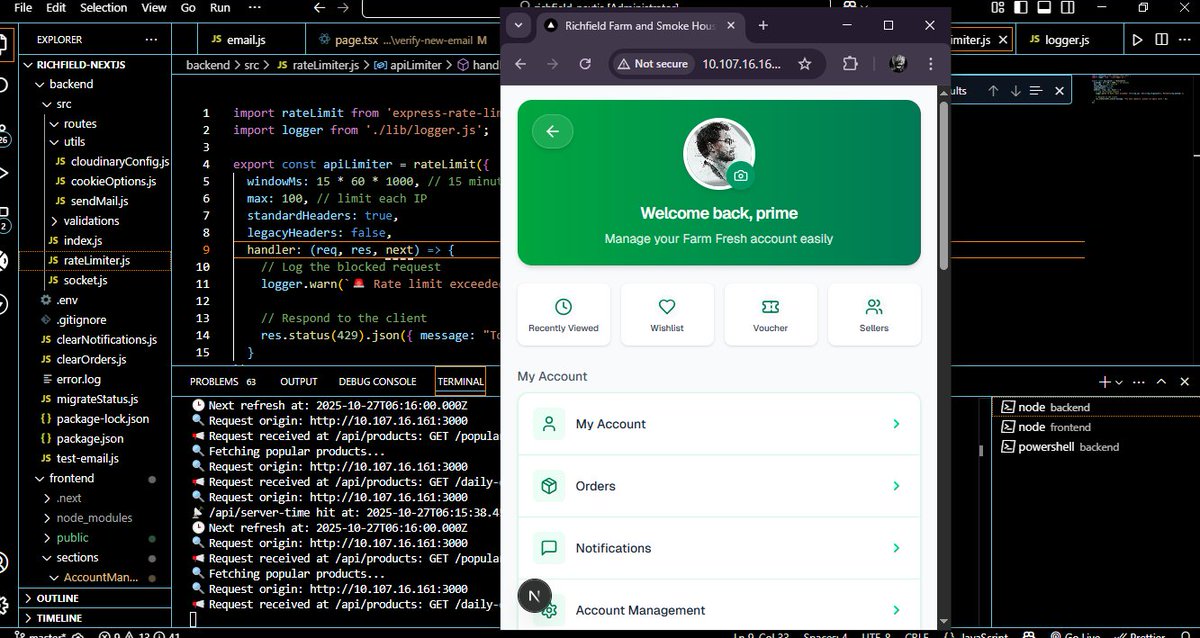
Task: Open the Chrome three-dot menu
Action: (931, 64)
